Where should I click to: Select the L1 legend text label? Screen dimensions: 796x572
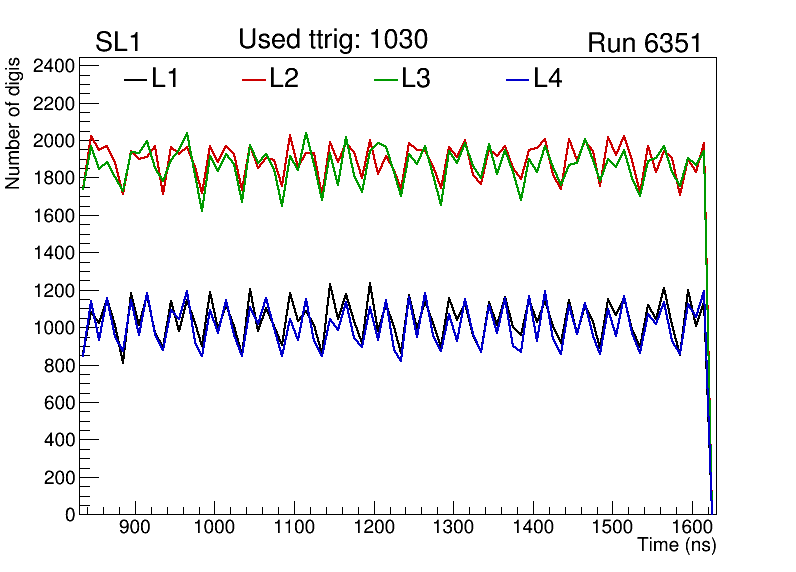165,79
